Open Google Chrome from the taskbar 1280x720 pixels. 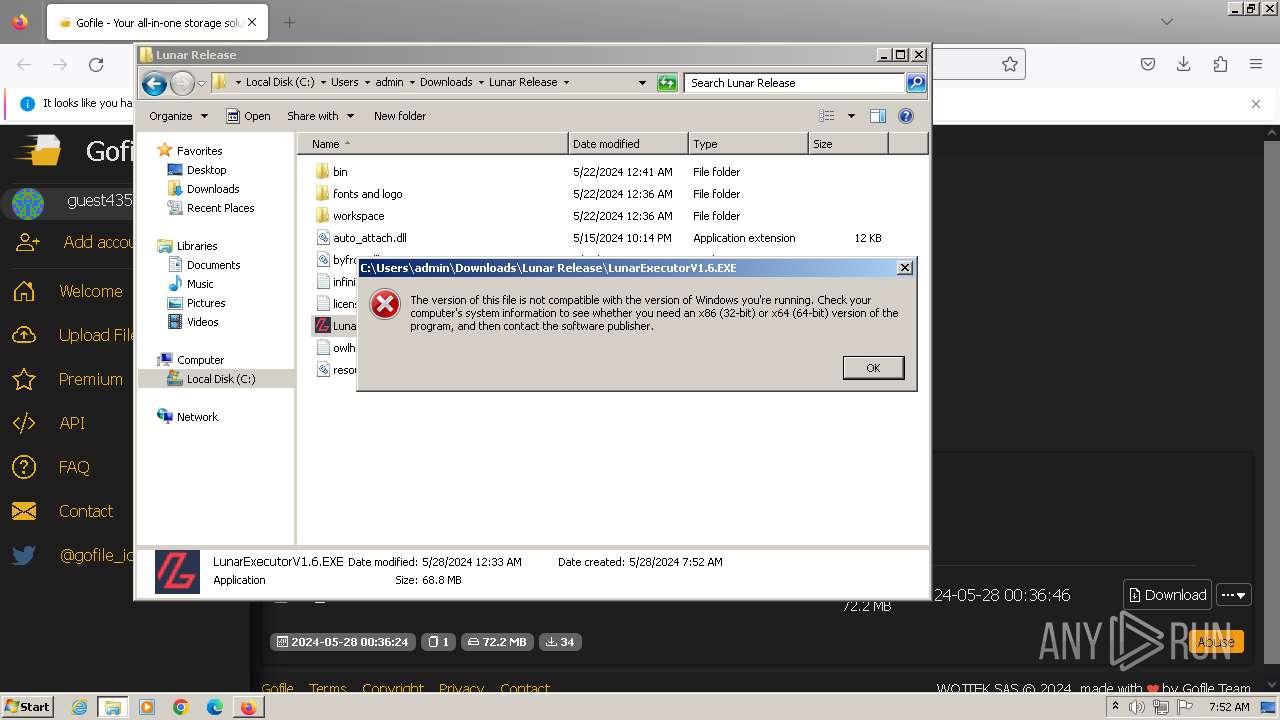coord(181,707)
